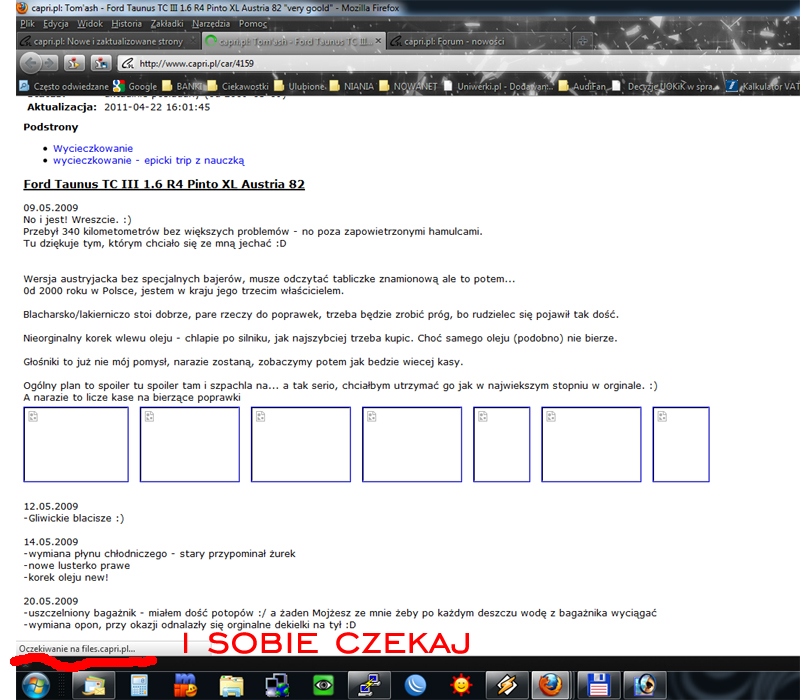Open the Ciekawostki bookmark folder
This screenshot has width=800, height=700.
238,86
